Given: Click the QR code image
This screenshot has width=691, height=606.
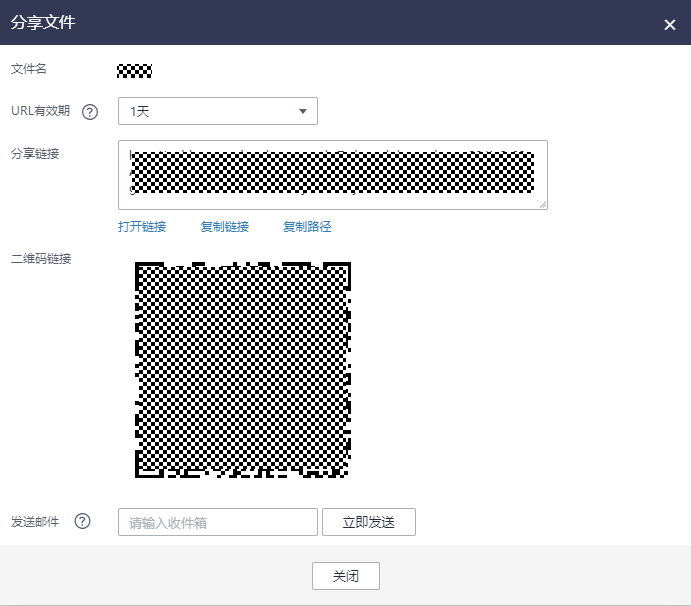Looking at the screenshot, I should click(243, 370).
